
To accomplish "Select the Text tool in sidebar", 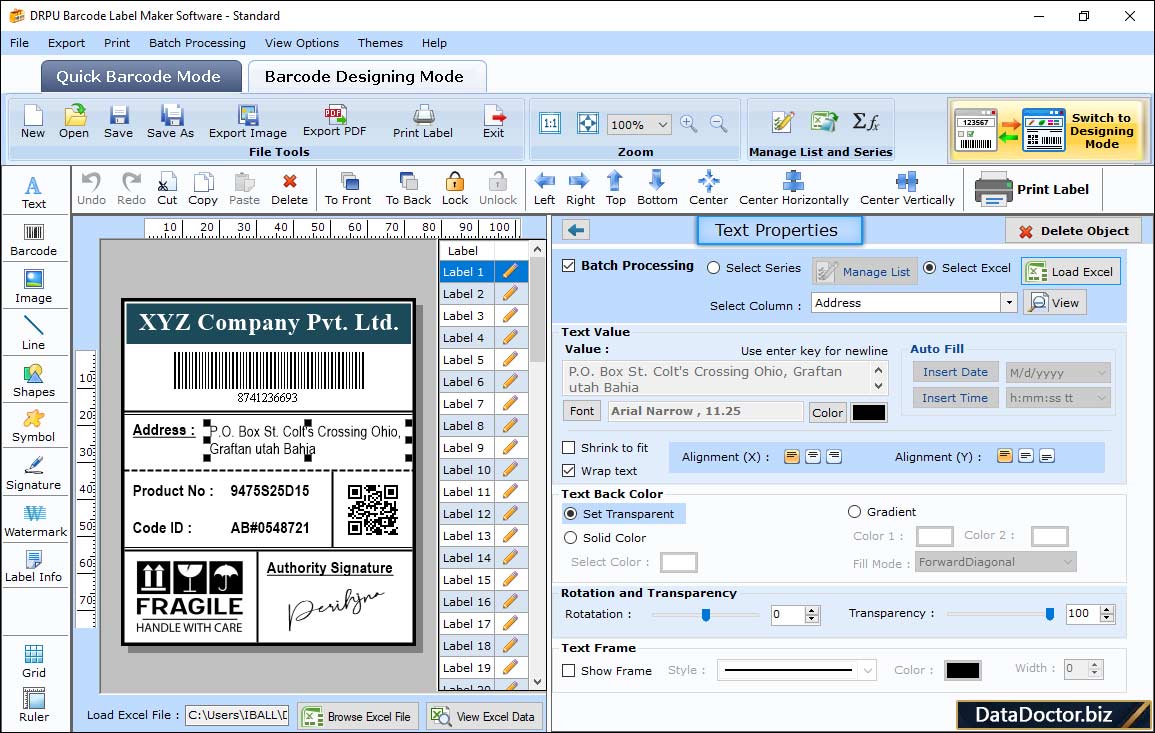I will pyautogui.click(x=33, y=192).
